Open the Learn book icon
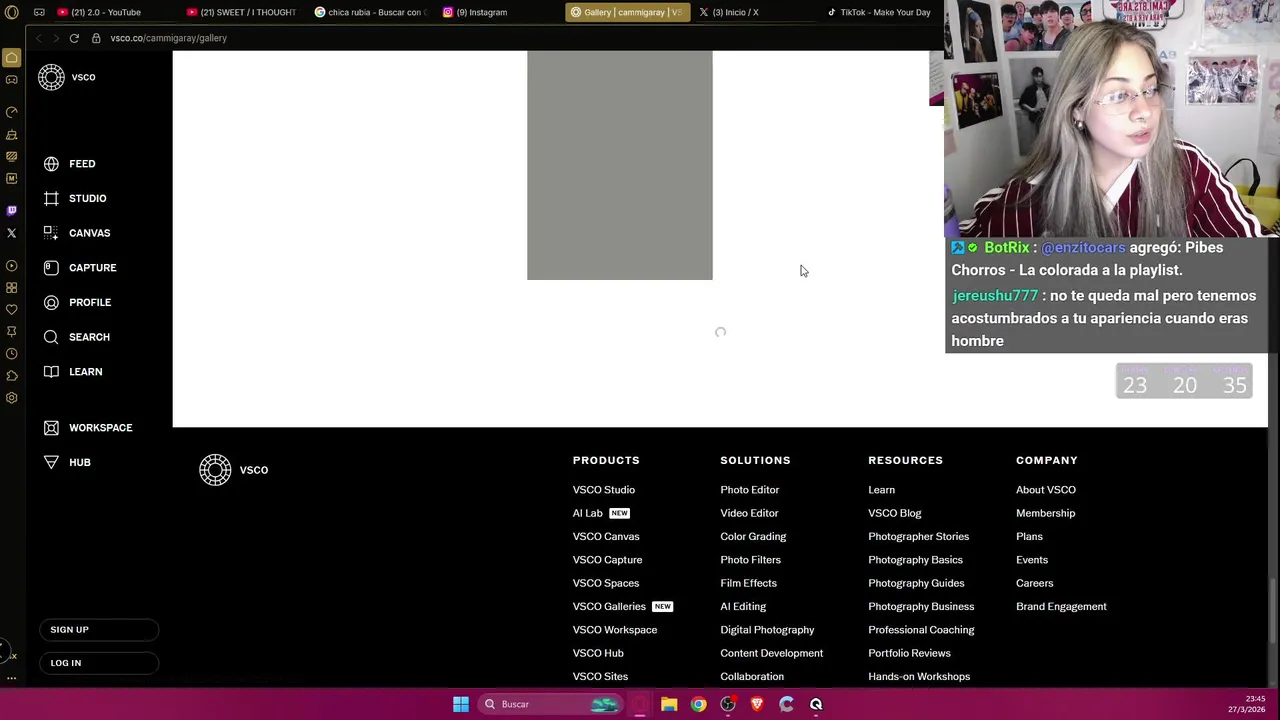The width and height of the screenshot is (1280, 720). click(51, 372)
